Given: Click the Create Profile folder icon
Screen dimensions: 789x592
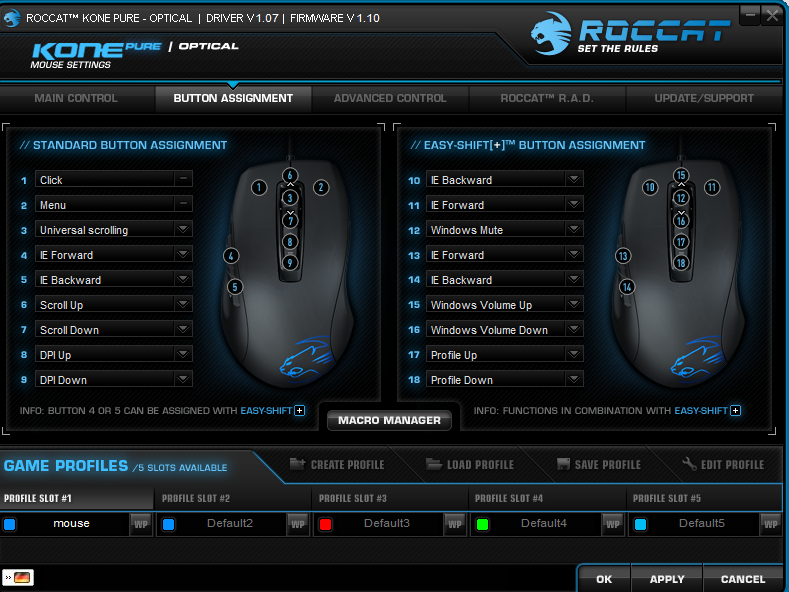Looking at the screenshot, I should coord(297,464).
